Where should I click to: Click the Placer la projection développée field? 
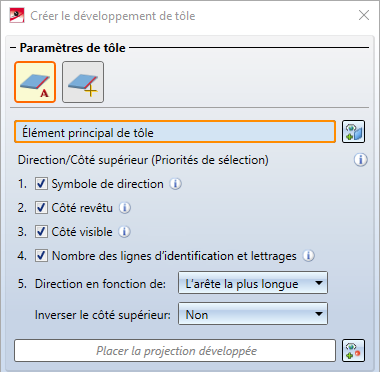tap(175, 351)
